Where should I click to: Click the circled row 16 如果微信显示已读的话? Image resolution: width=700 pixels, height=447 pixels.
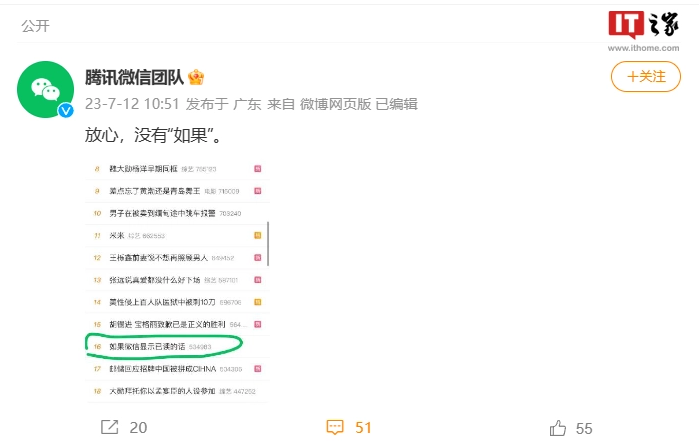click(x=163, y=346)
